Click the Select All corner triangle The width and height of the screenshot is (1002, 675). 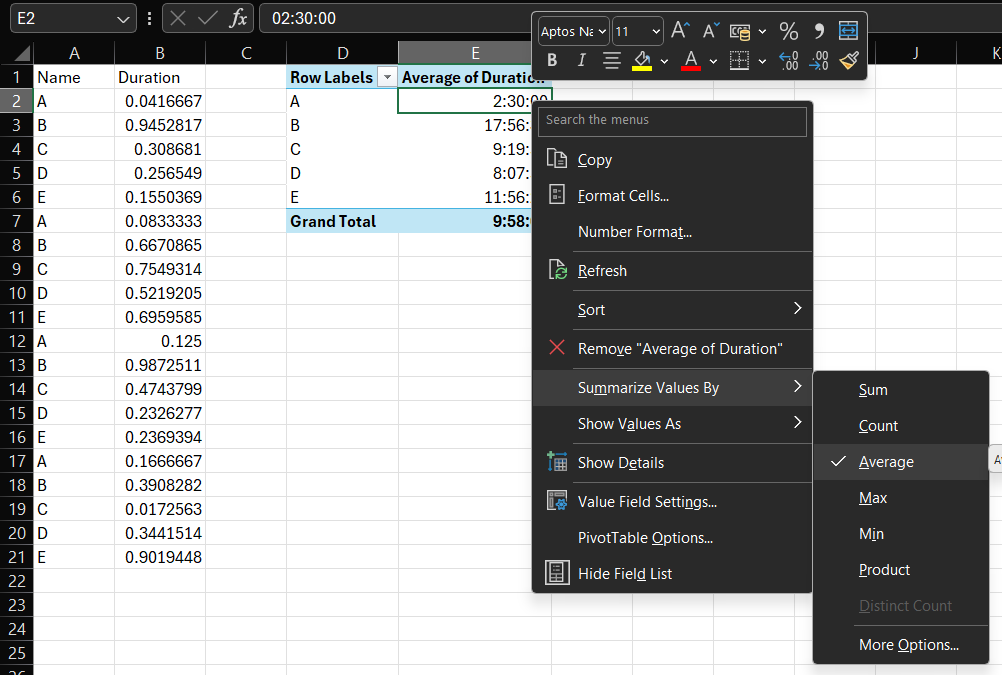(x=22, y=53)
